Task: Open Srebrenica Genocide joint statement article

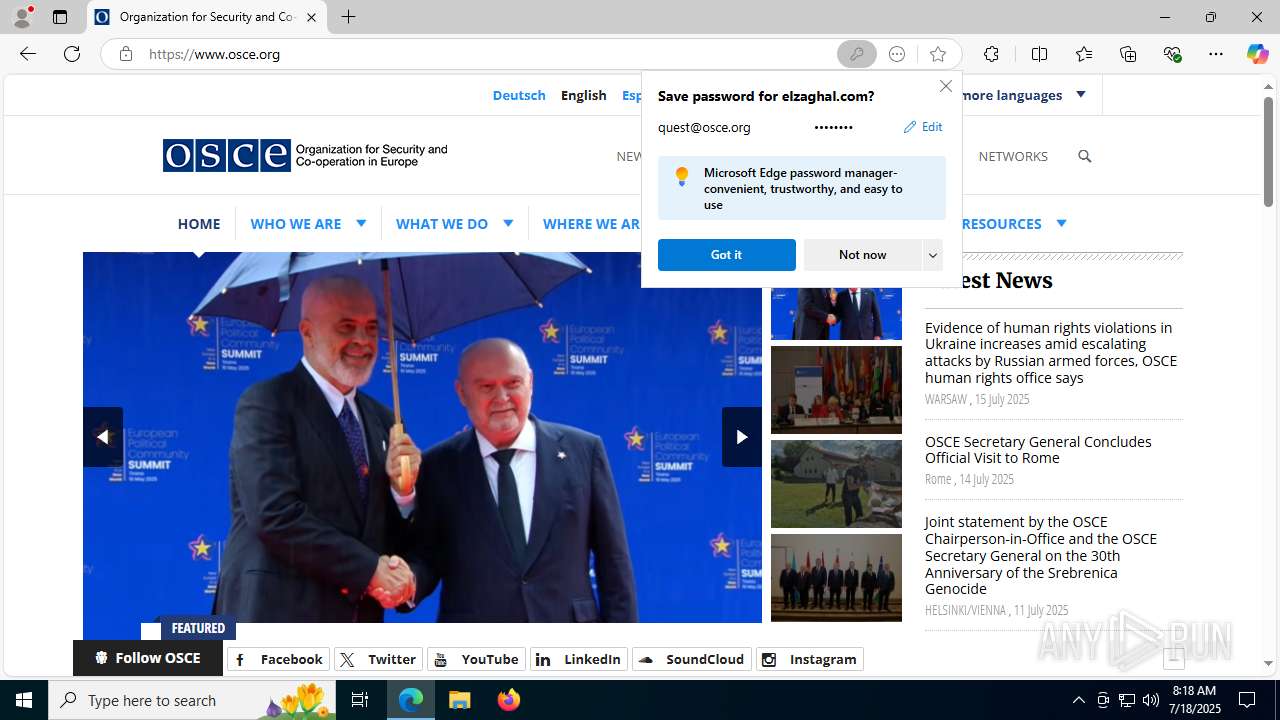Action: (x=1041, y=555)
